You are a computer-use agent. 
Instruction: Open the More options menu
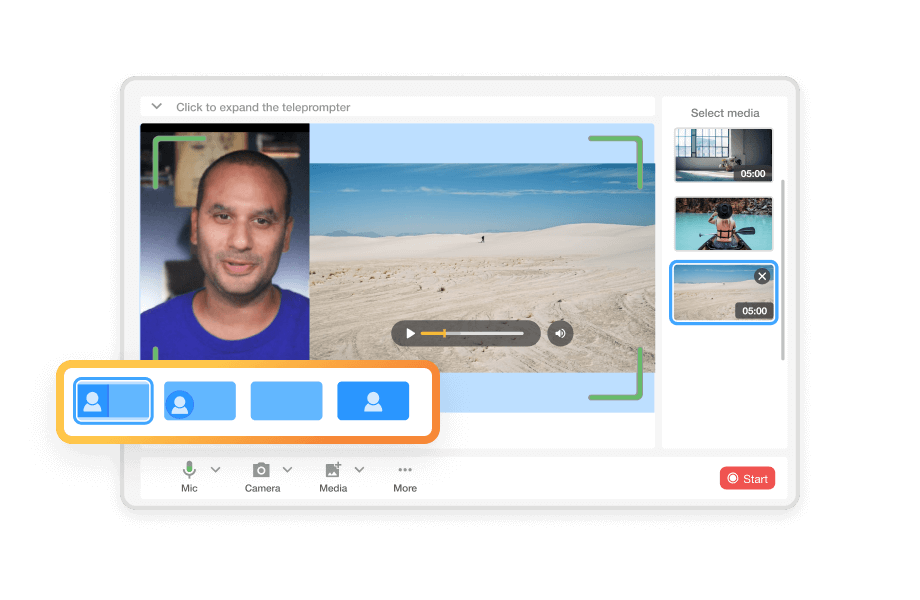pos(405,470)
